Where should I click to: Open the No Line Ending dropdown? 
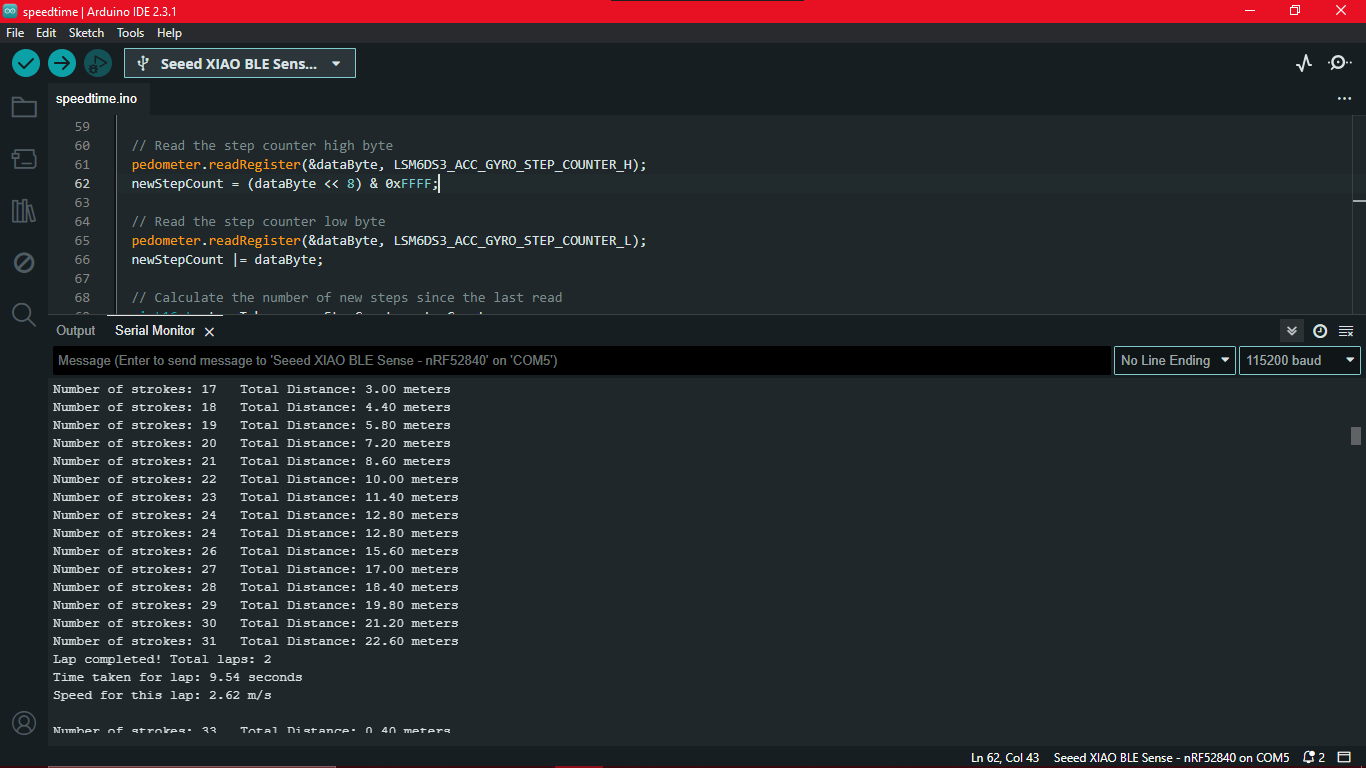[x=1175, y=360]
